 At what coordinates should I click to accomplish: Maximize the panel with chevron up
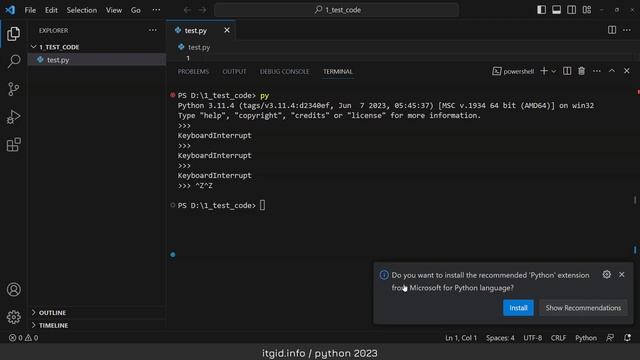pos(612,71)
